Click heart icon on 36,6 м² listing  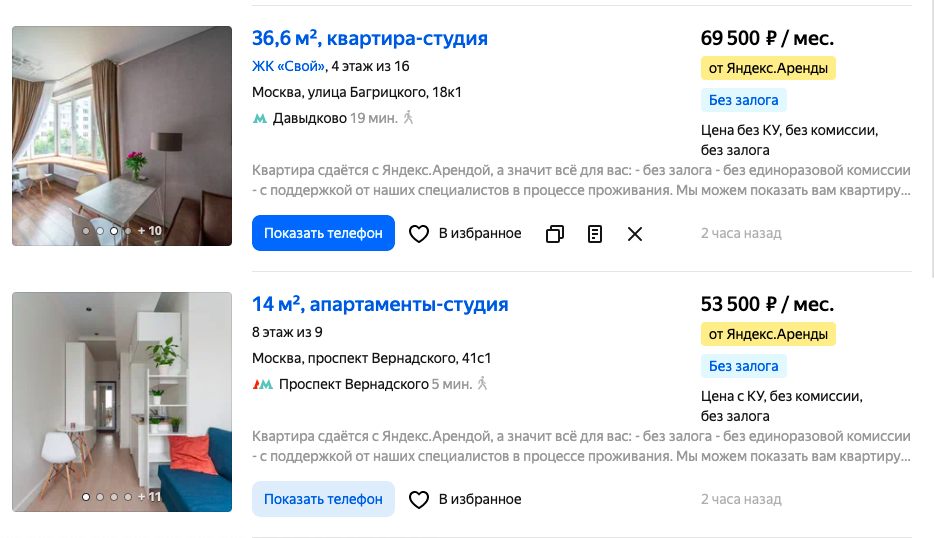(x=419, y=234)
